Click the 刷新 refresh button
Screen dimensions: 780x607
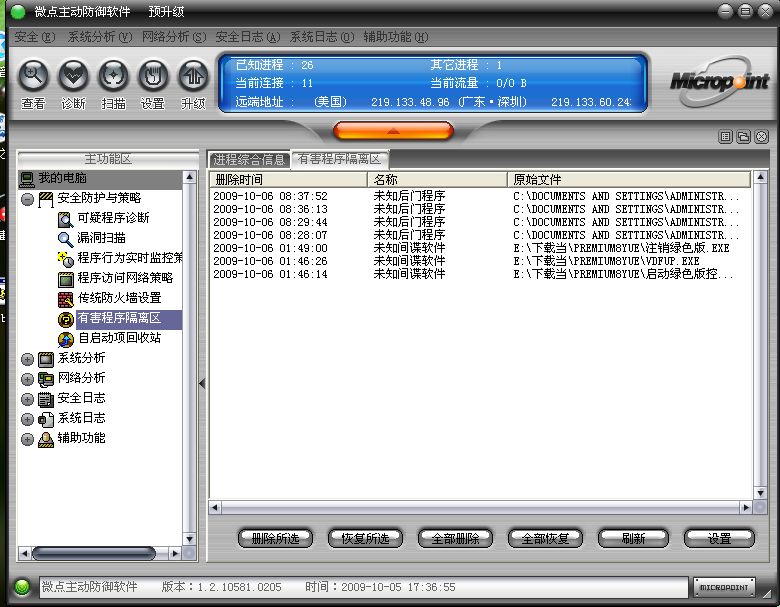pyautogui.click(x=633, y=538)
